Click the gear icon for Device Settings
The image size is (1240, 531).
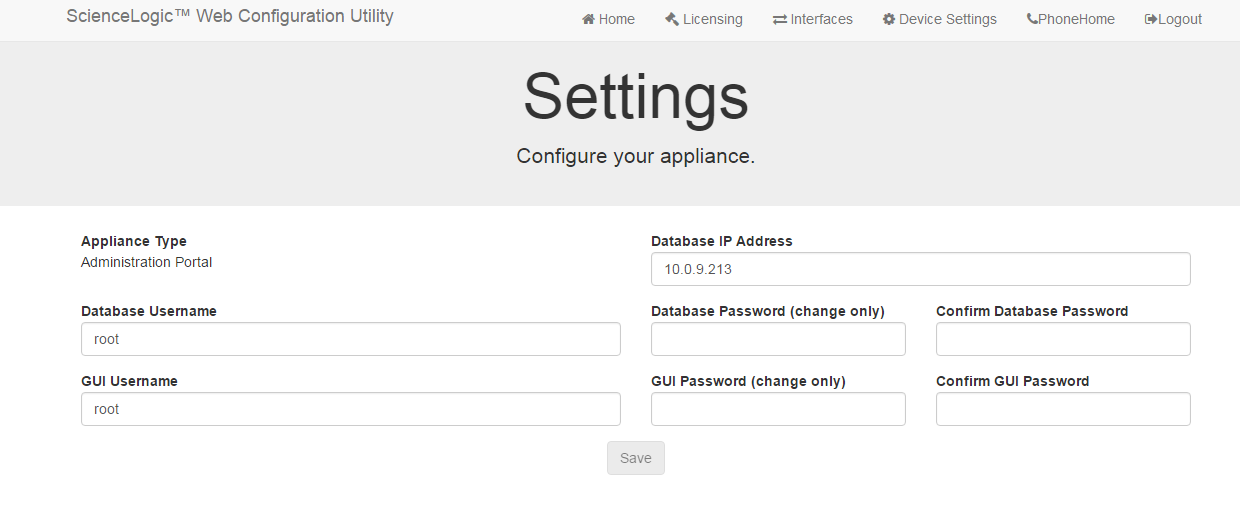point(889,20)
